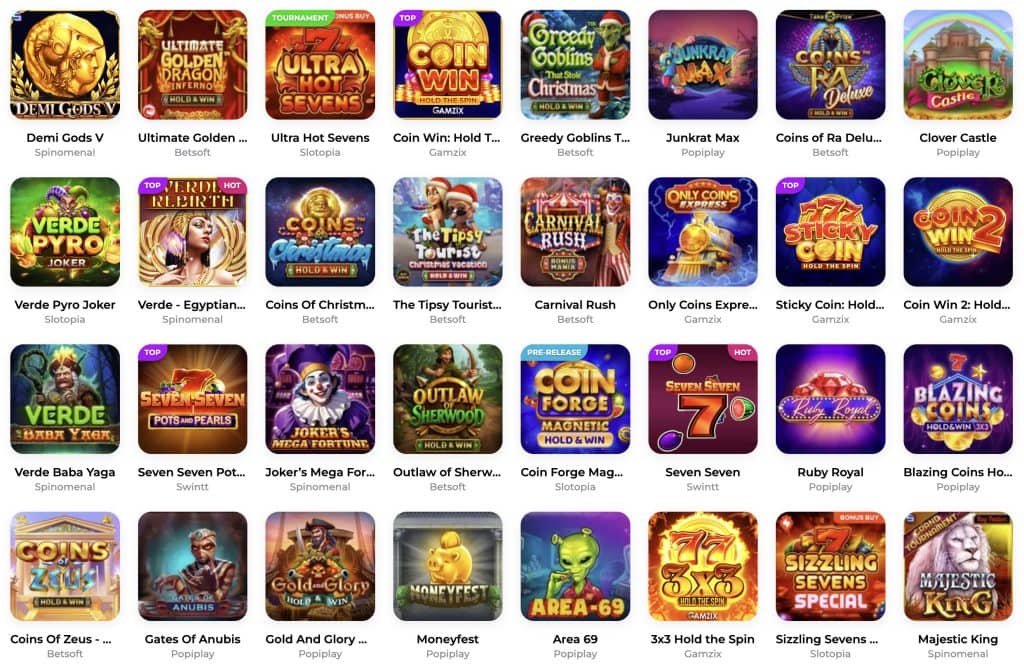Choose the Verde Pyro Joker thumbnail
The height and width of the screenshot is (668, 1024).
pos(65,232)
